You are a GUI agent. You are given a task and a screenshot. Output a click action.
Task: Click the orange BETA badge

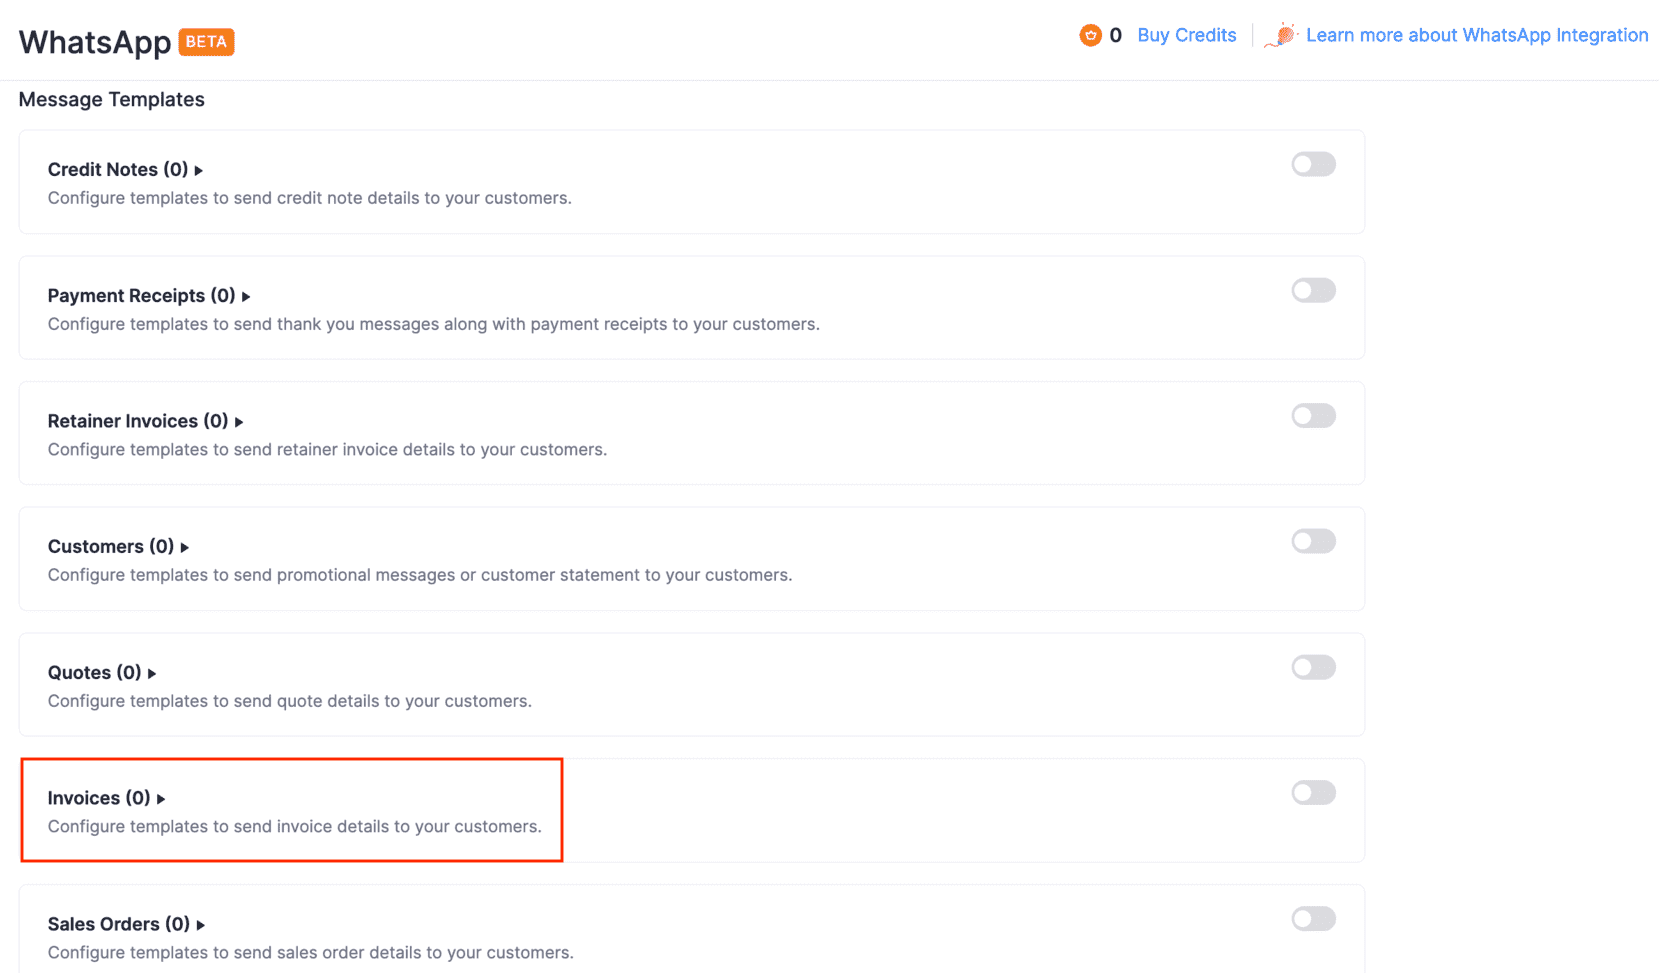206,42
